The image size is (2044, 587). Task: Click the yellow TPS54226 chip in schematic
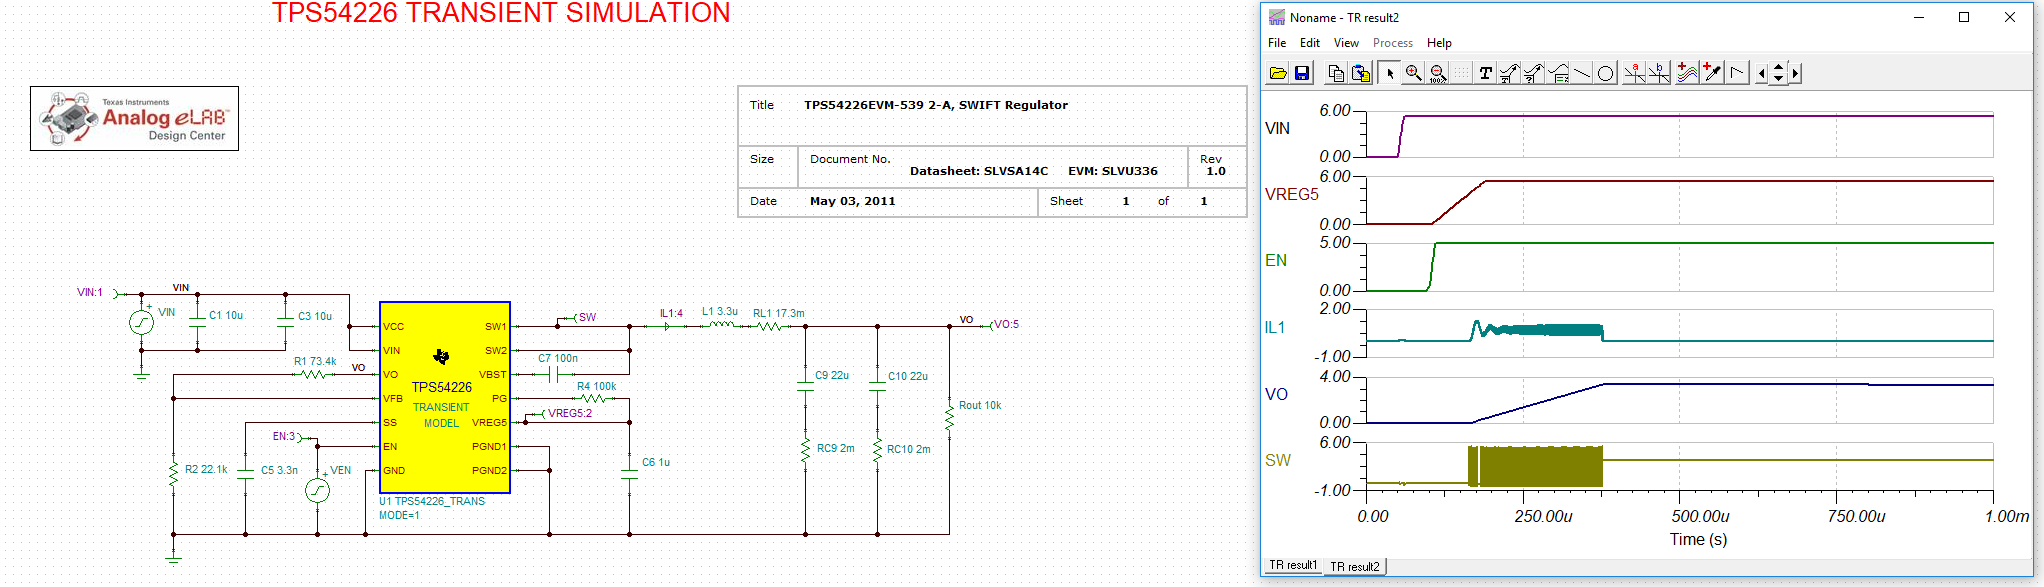[x=445, y=397]
